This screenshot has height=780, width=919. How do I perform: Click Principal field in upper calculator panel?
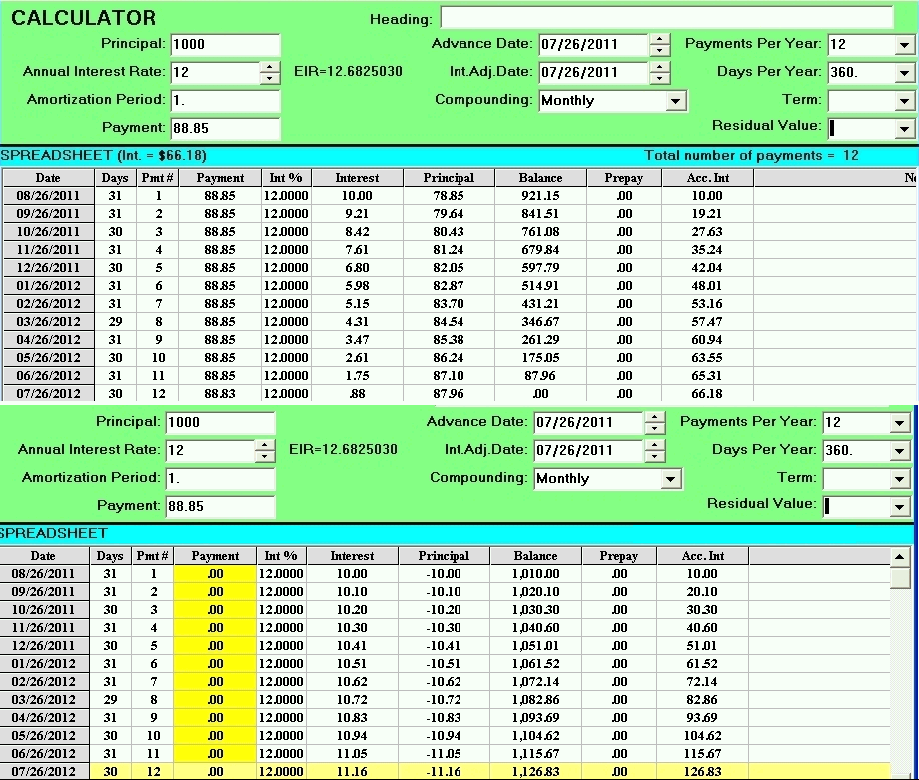pos(225,44)
